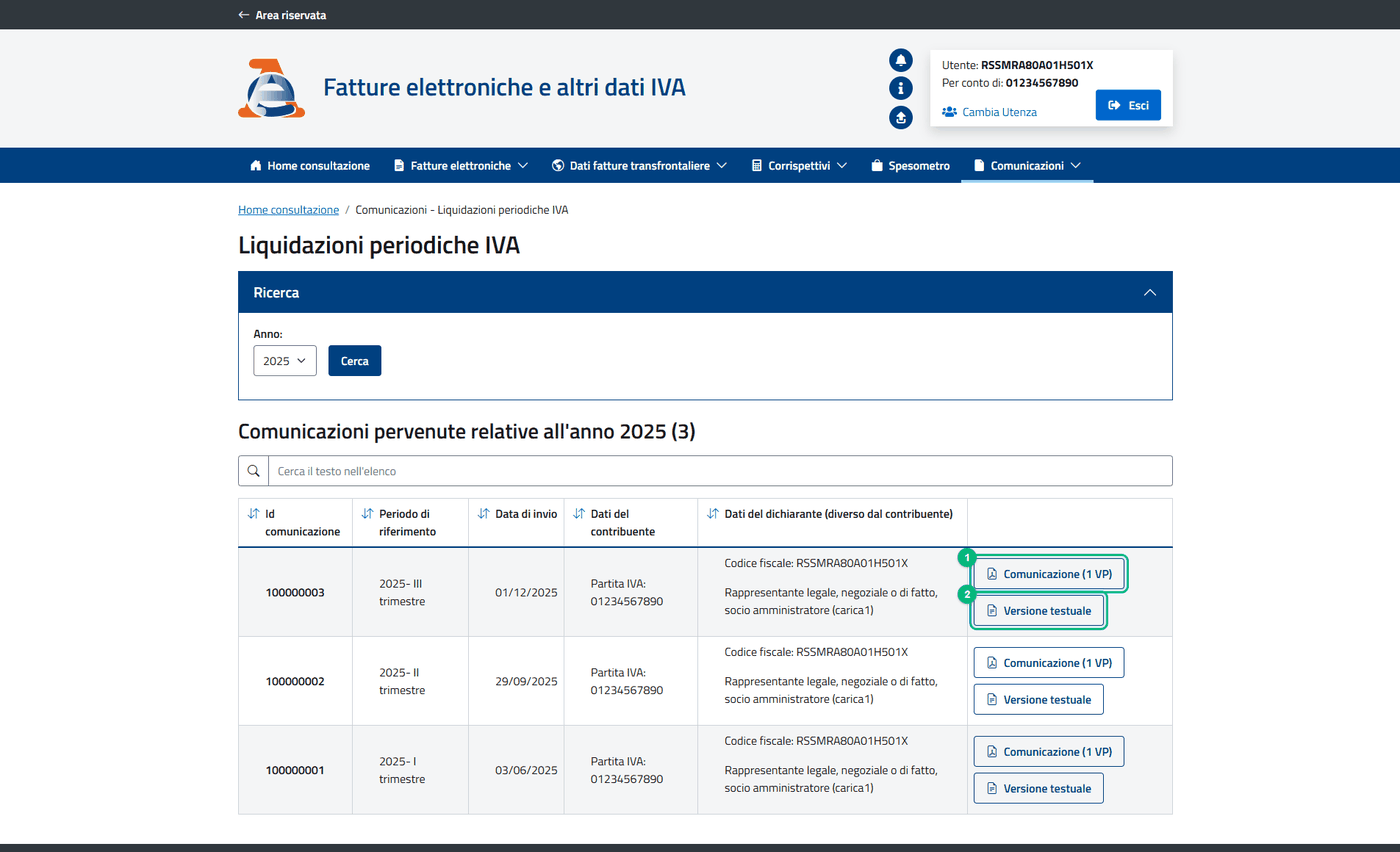Open Versione testuale for row 100000002
The width and height of the screenshot is (1400, 852).
(x=1039, y=699)
